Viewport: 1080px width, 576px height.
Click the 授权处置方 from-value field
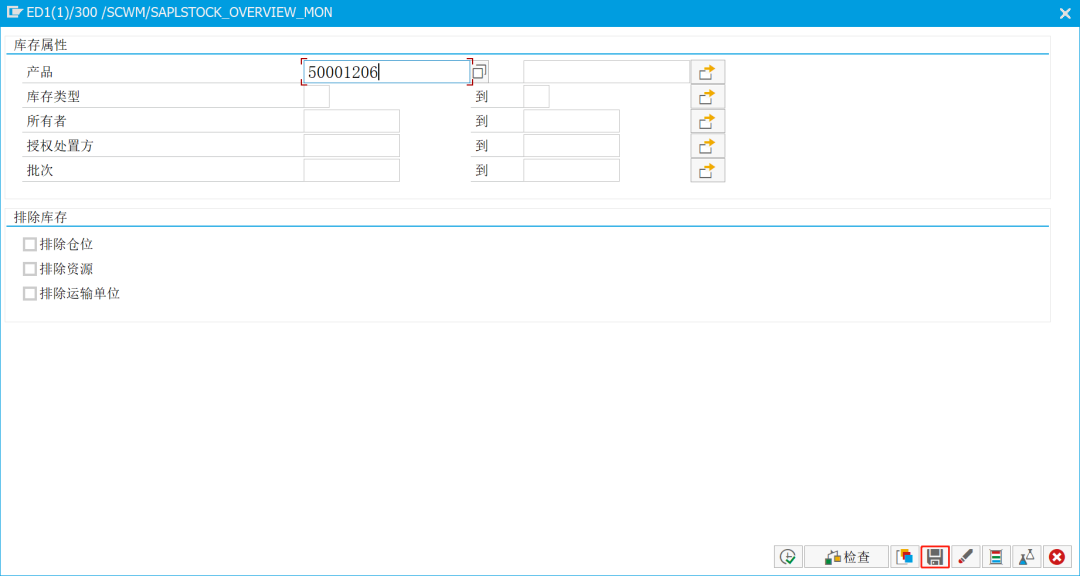coord(351,146)
